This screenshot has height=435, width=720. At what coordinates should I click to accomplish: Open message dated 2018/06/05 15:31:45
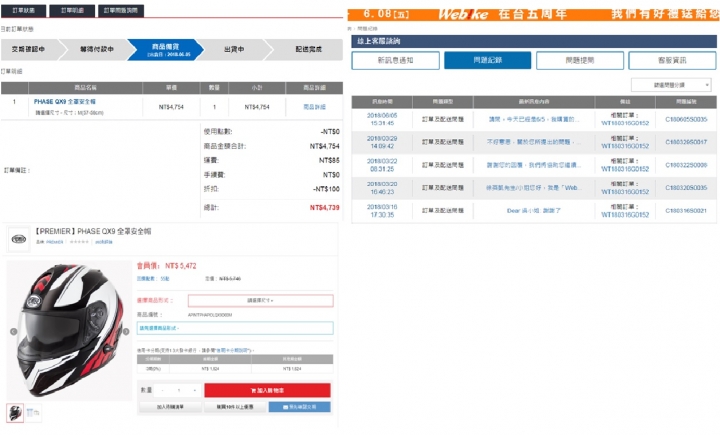coord(382,119)
